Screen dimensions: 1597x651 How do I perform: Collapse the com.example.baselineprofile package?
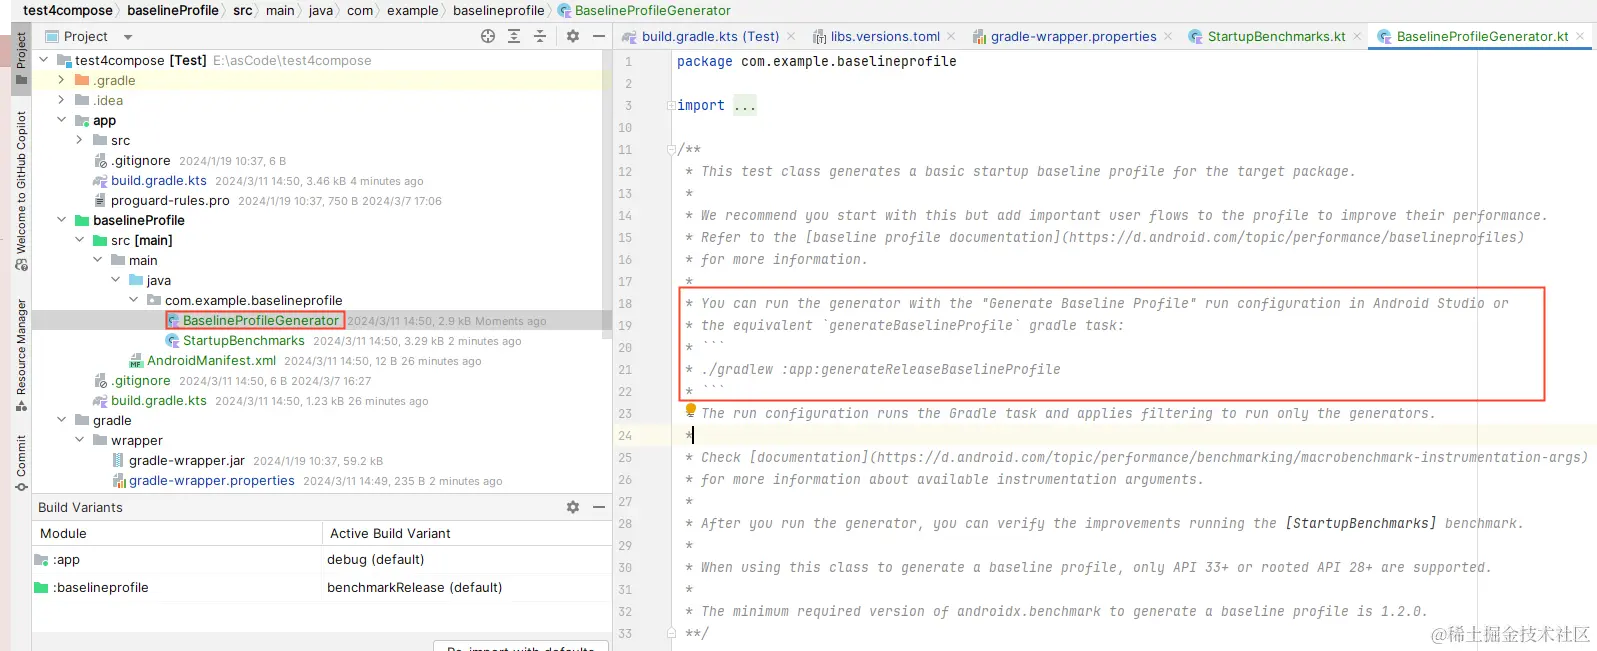134,300
